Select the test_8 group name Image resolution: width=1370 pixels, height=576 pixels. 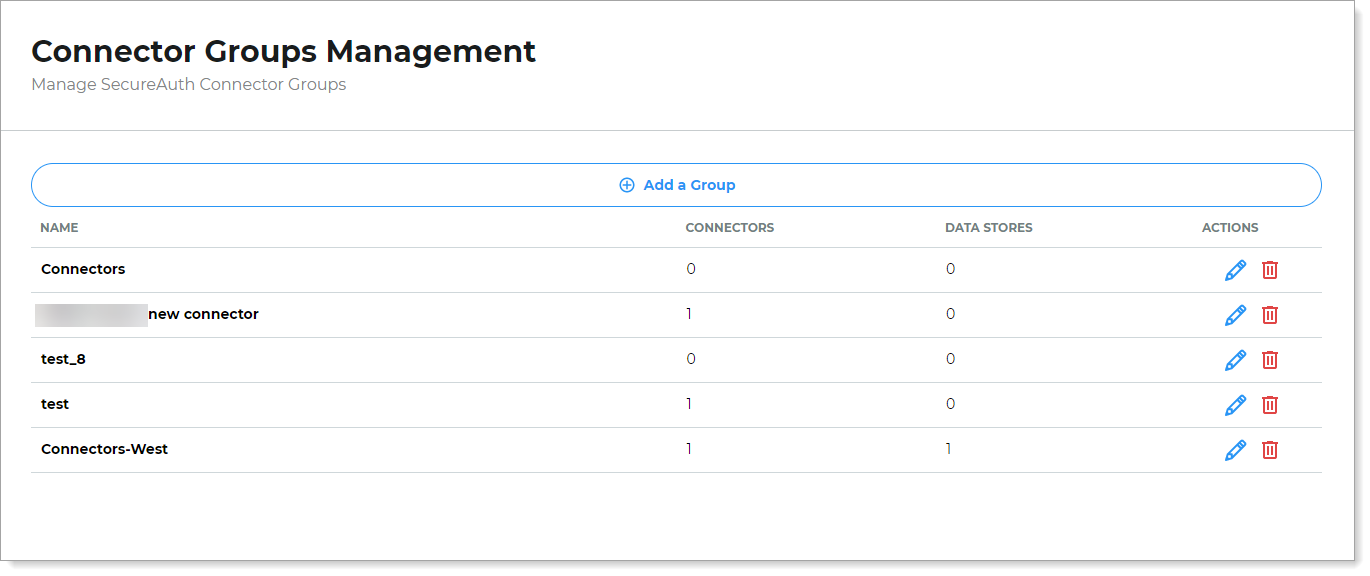63,359
